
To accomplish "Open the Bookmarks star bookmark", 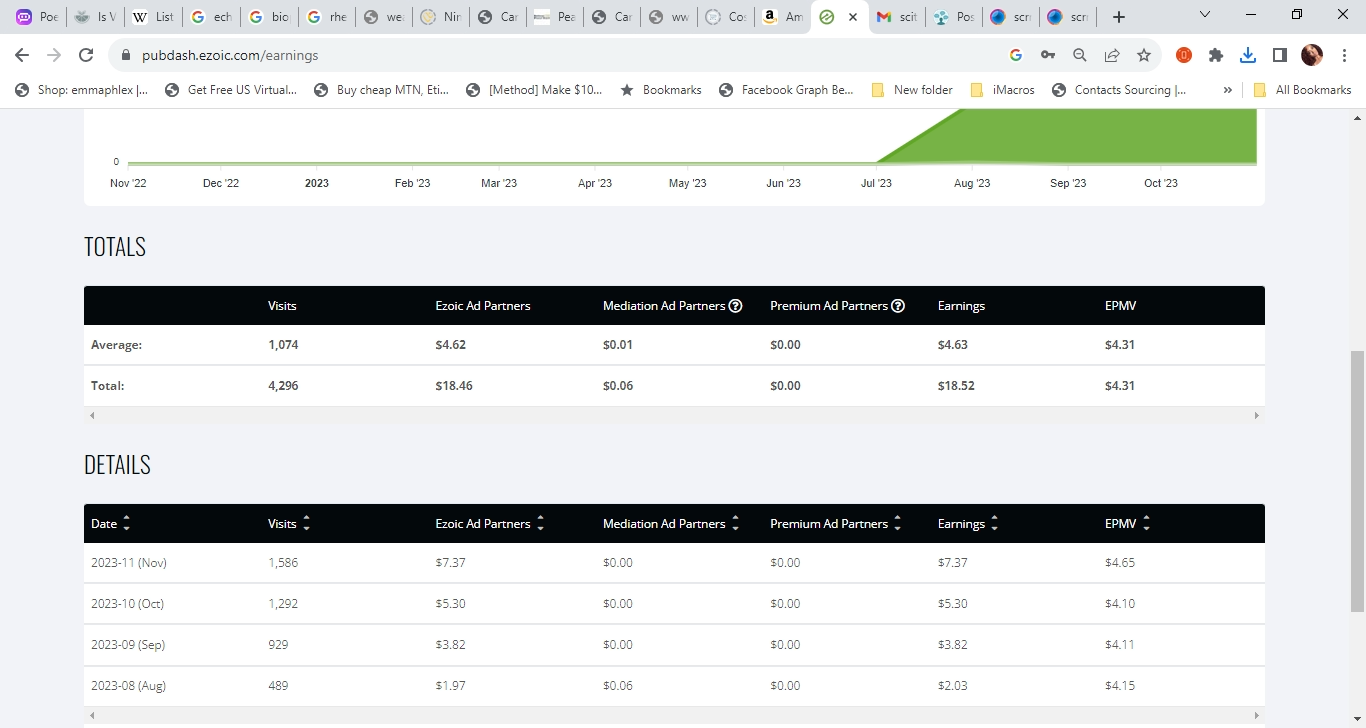I will click(x=661, y=90).
